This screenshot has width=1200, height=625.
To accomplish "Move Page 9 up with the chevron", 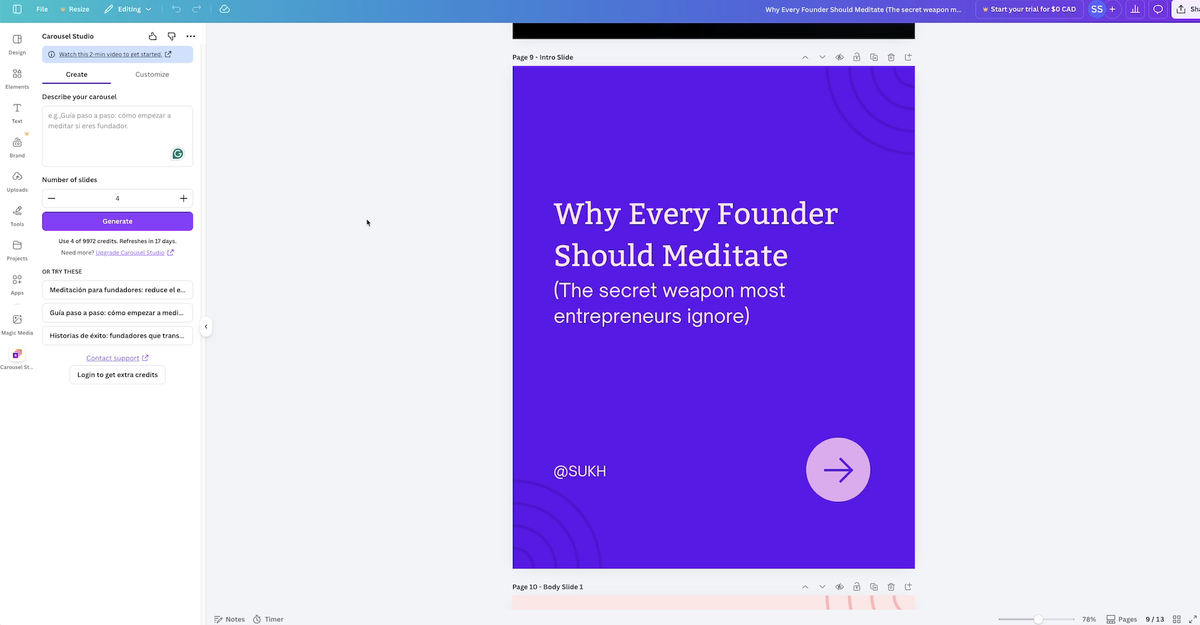I will point(805,57).
